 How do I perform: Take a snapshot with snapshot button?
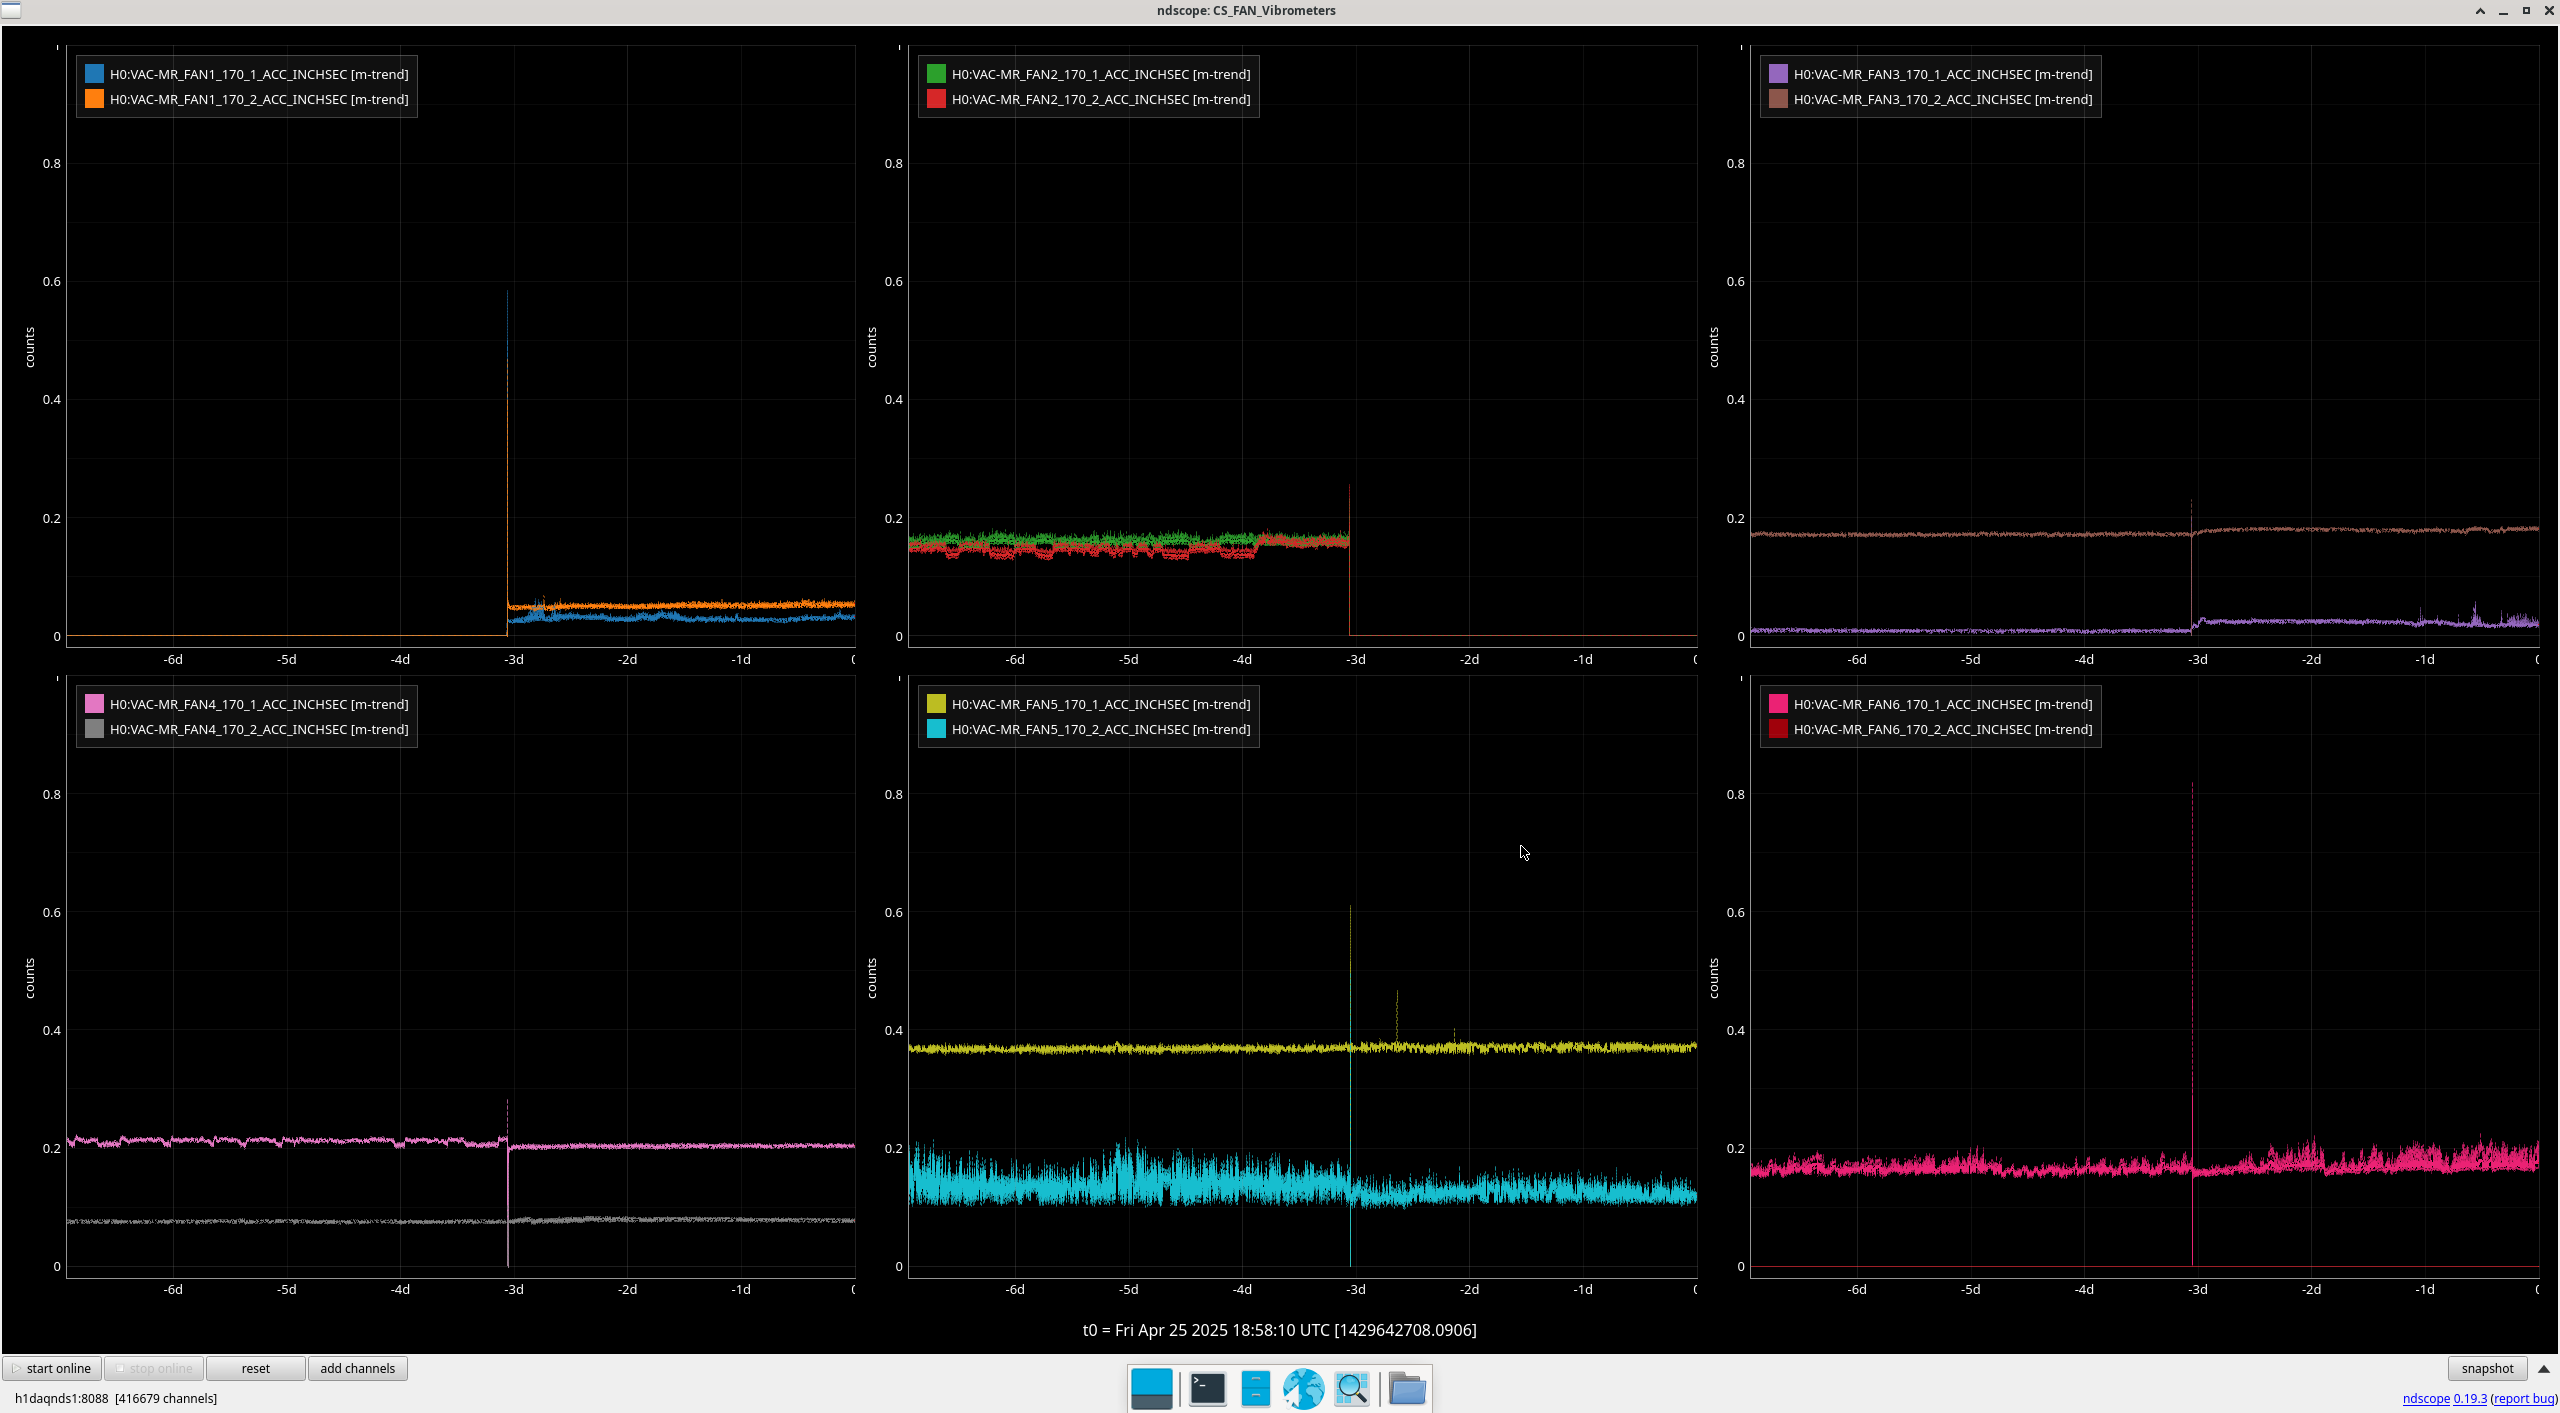(2486, 1368)
